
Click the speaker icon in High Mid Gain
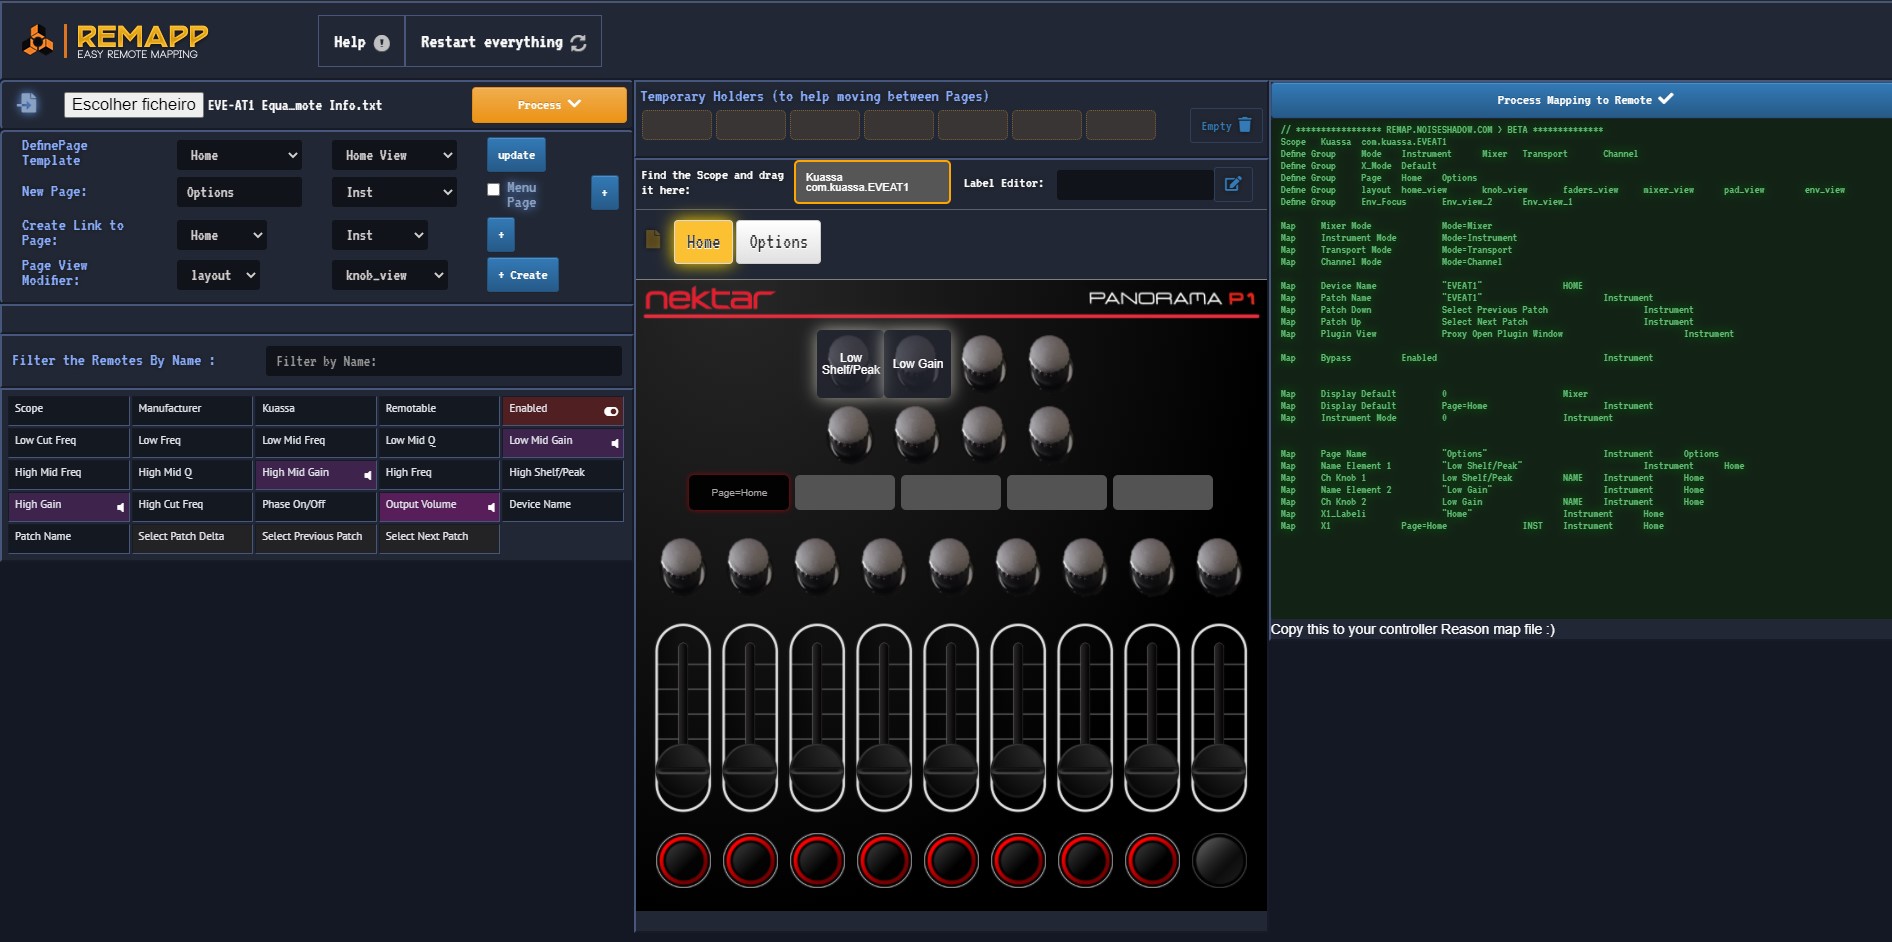coord(367,474)
